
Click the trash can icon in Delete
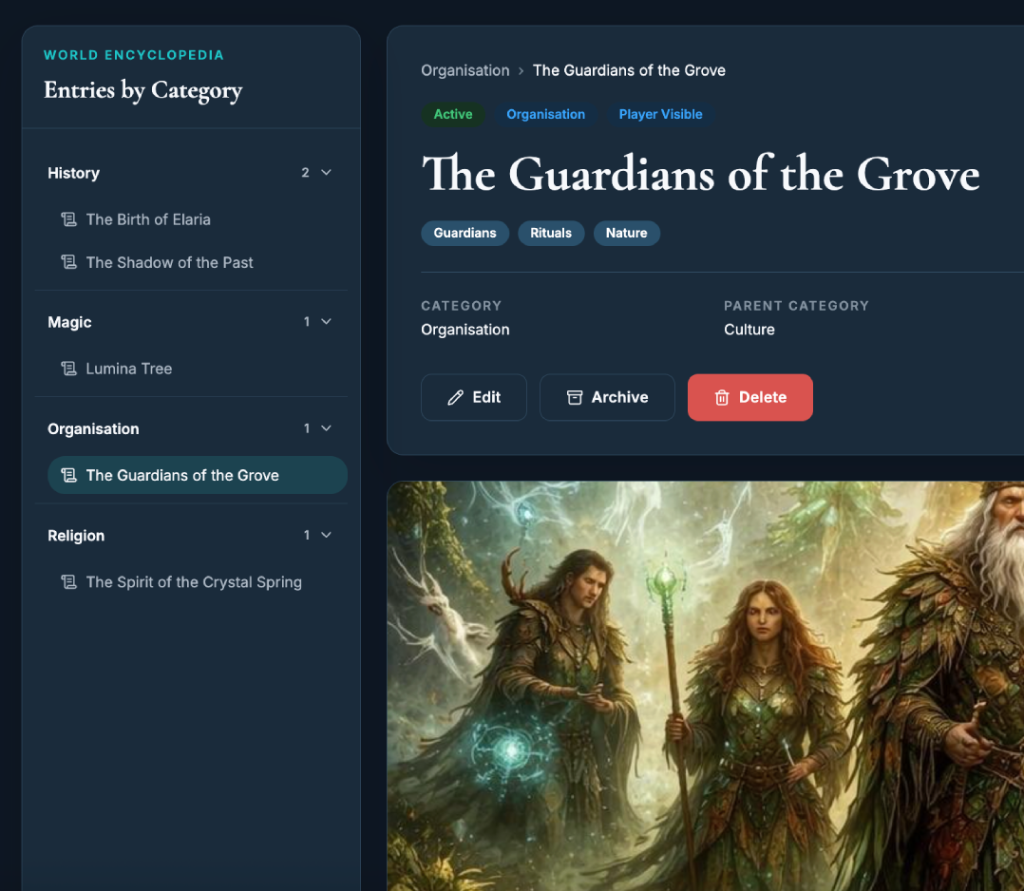[722, 397]
